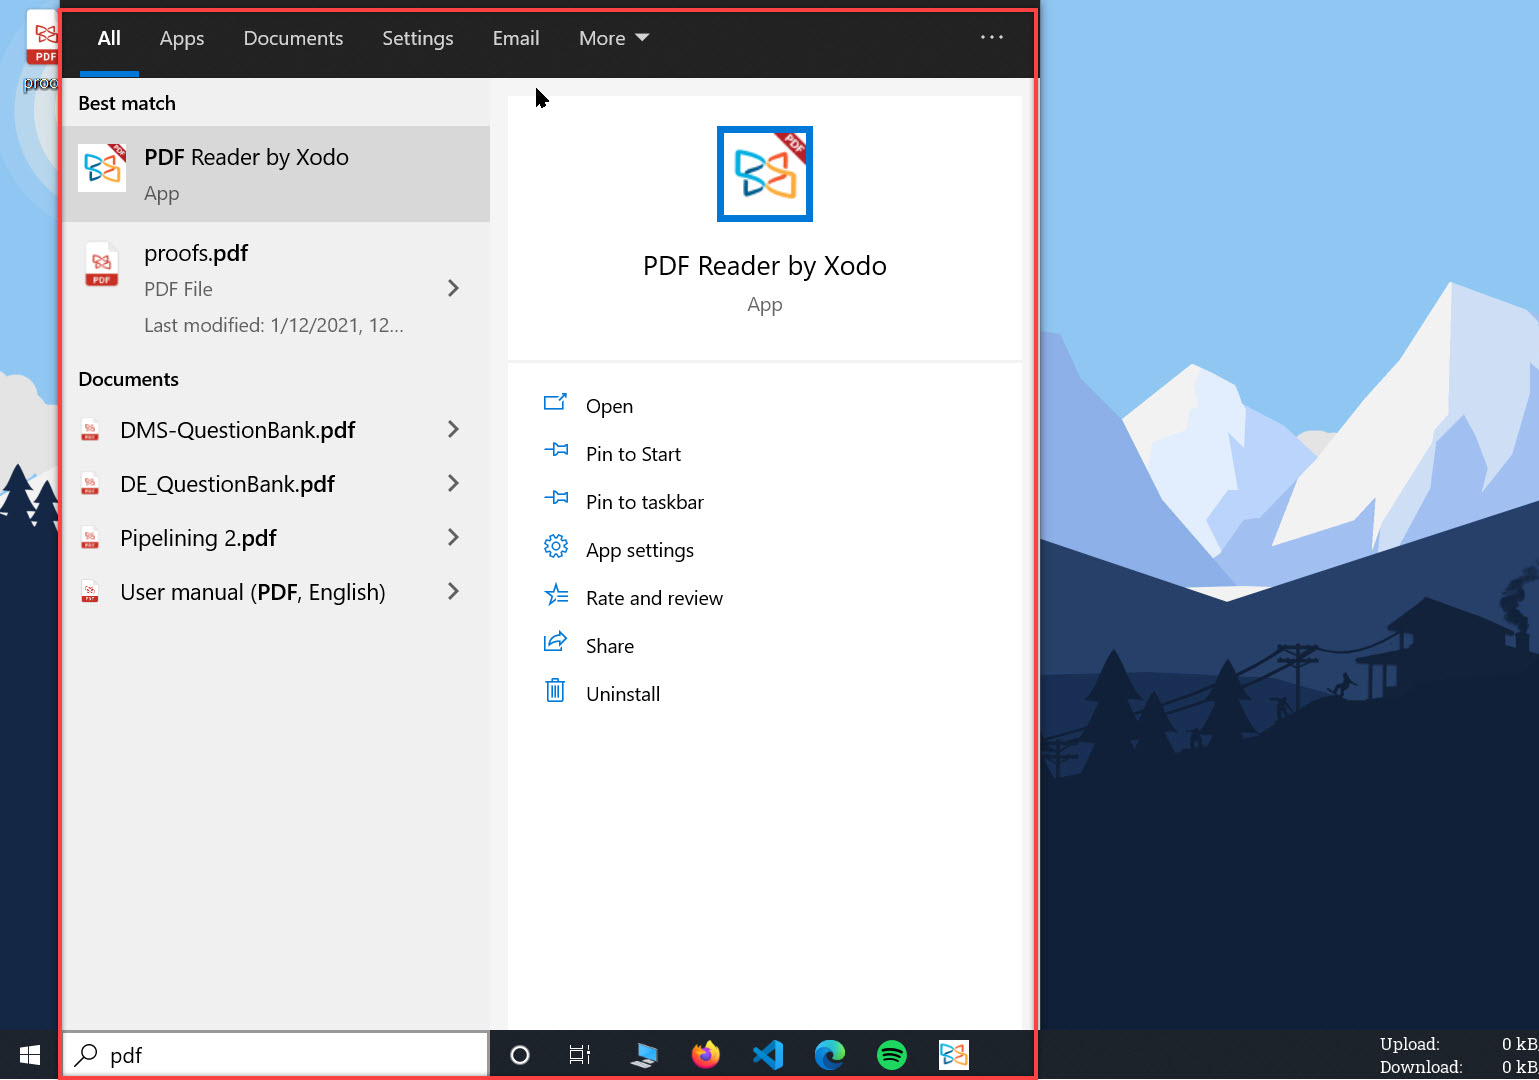Open App settings for Xodo
Image resolution: width=1539 pixels, height=1080 pixels.
(x=640, y=550)
